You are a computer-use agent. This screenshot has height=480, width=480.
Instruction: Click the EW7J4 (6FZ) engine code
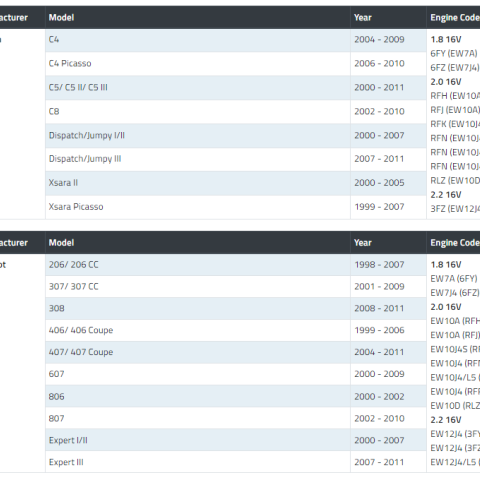coord(455,293)
